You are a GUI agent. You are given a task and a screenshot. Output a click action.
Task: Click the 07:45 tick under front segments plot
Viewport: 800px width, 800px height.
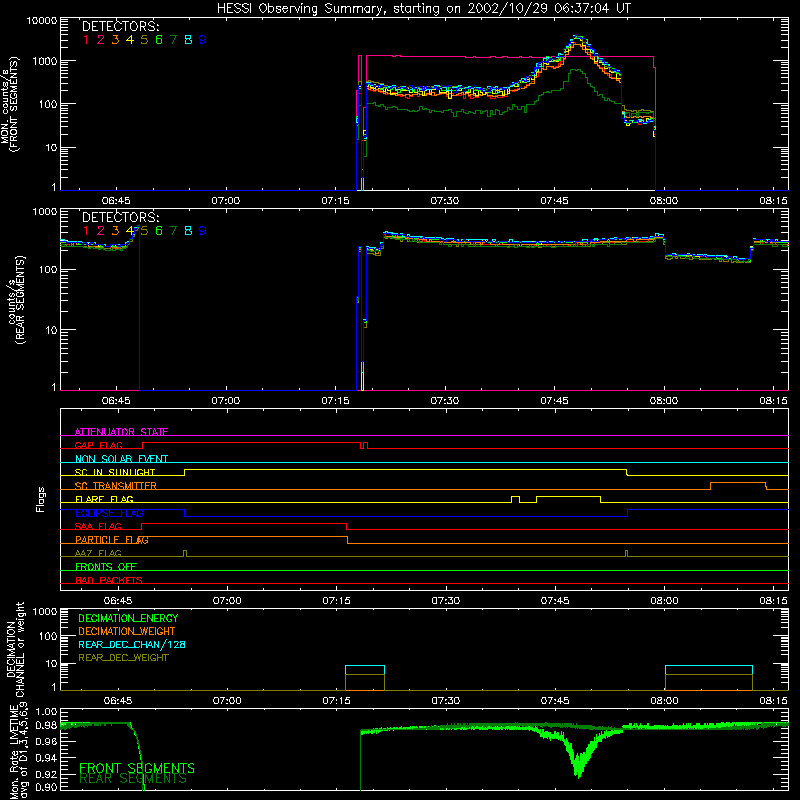(554, 201)
